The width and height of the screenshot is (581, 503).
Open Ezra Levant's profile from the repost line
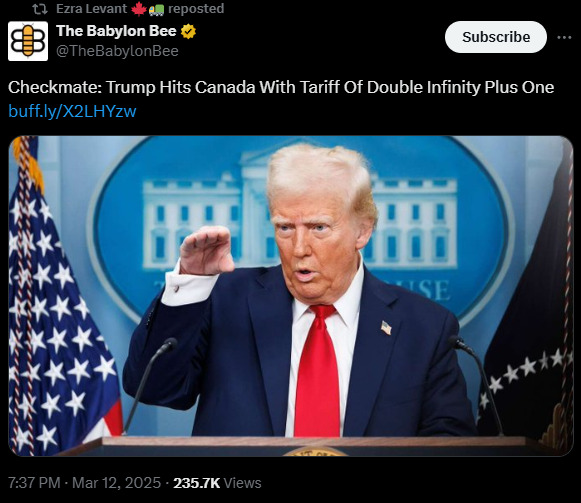click(91, 9)
